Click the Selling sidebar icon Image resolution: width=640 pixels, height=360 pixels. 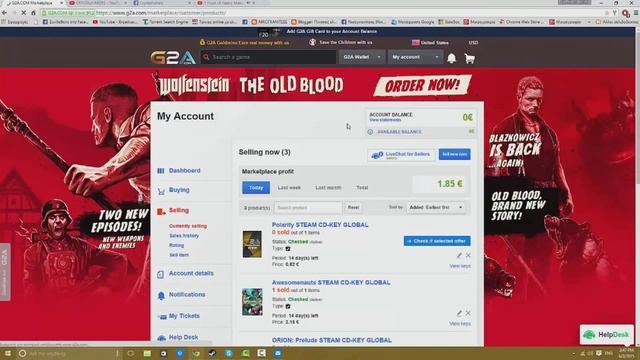click(x=161, y=211)
